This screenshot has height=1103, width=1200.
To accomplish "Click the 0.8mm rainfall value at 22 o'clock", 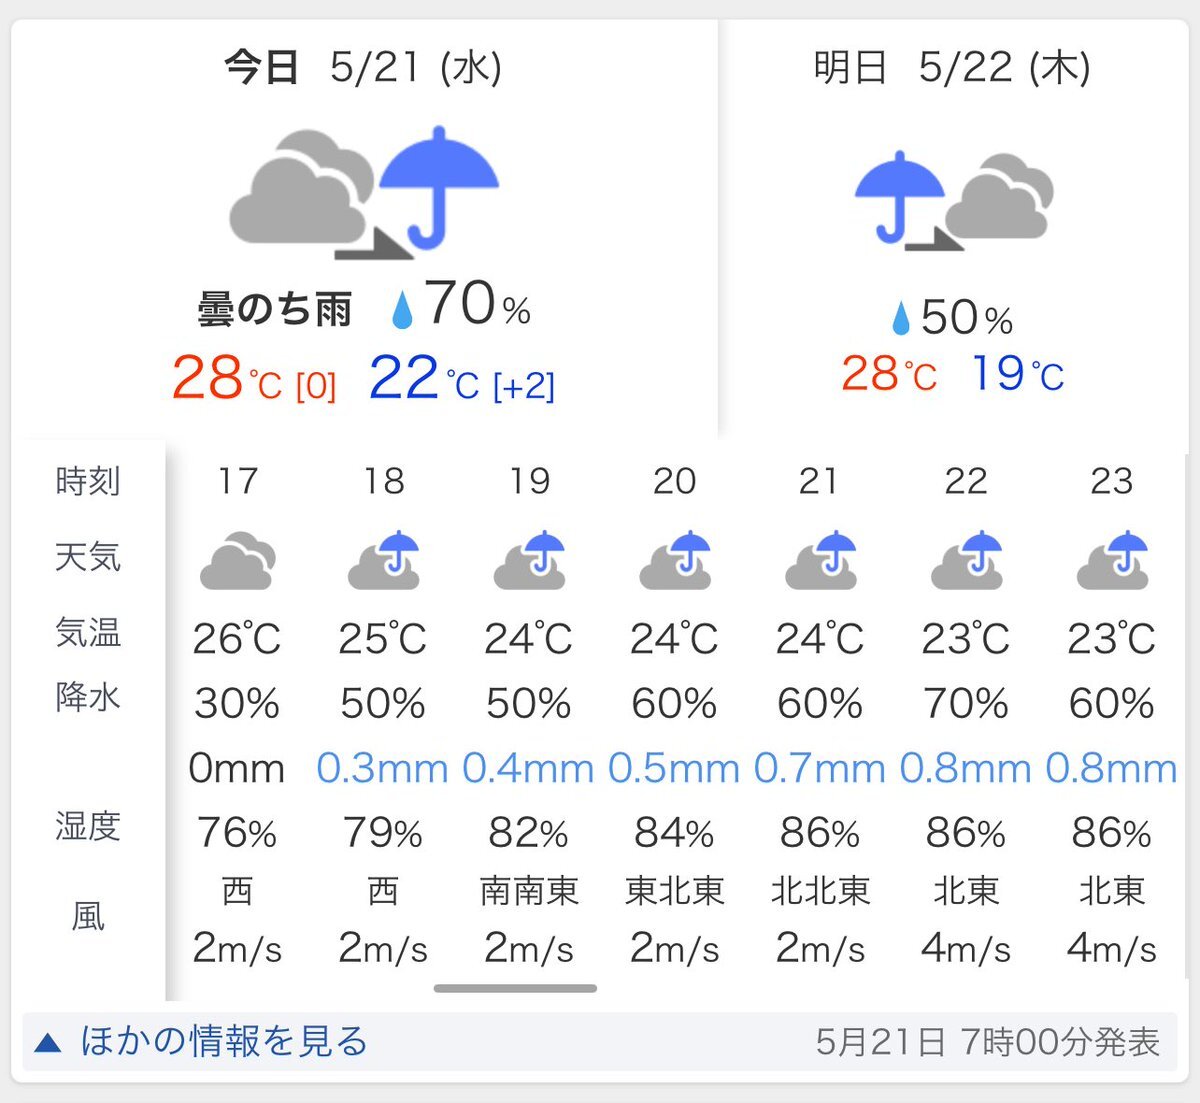I will click(x=965, y=768).
